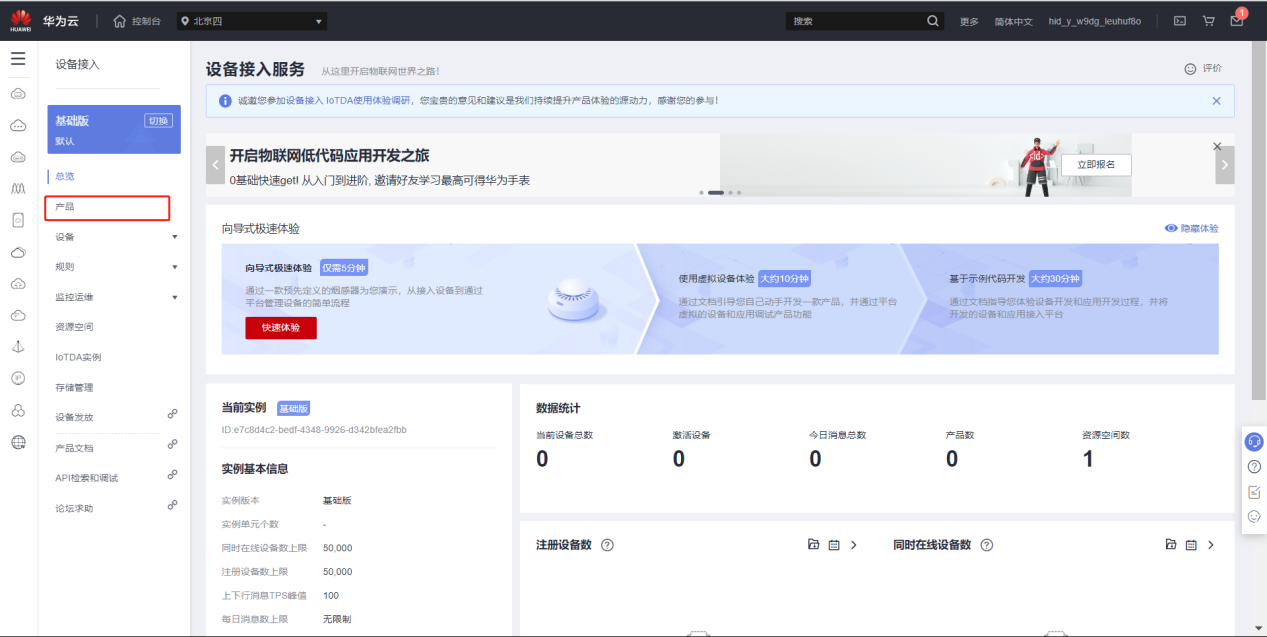The width and height of the screenshot is (1267, 637).
Task: Click the 评价 feedback smiley link
Action: tap(1203, 69)
